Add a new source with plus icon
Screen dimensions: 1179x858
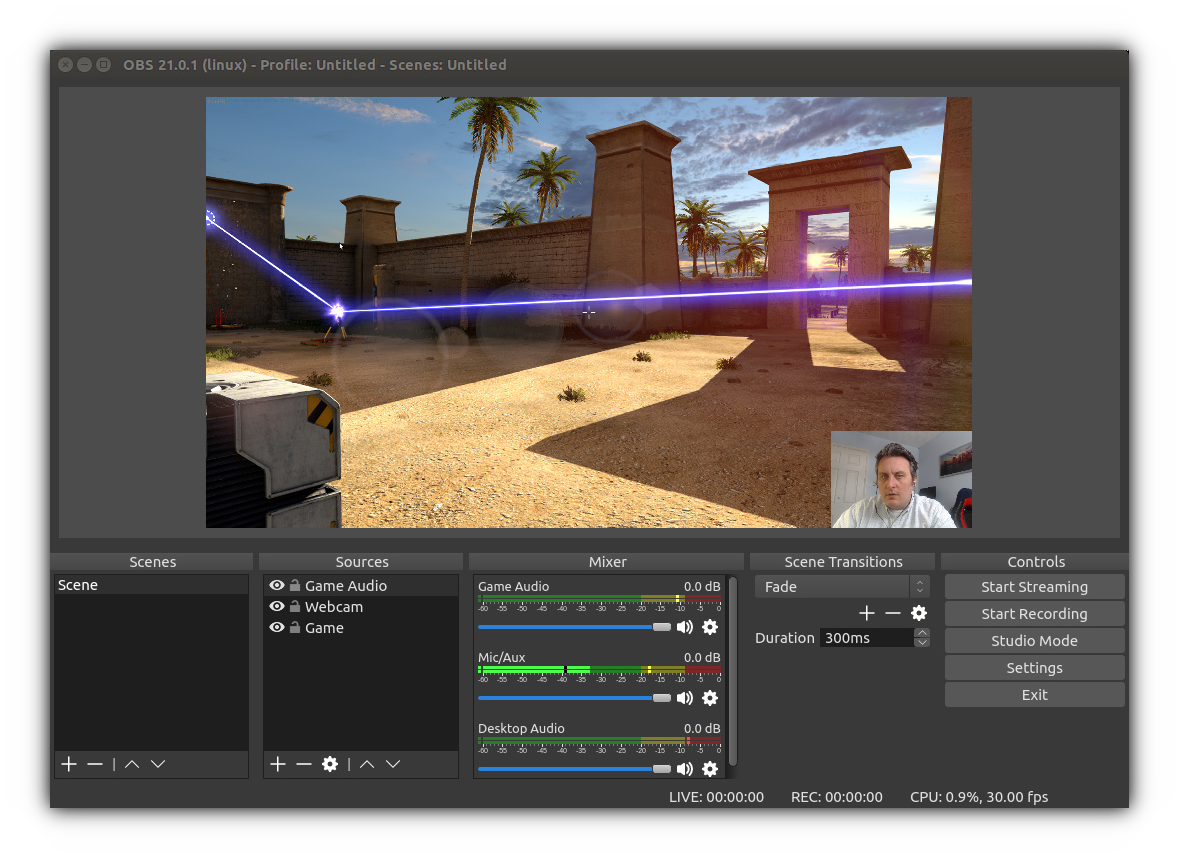[x=278, y=764]
